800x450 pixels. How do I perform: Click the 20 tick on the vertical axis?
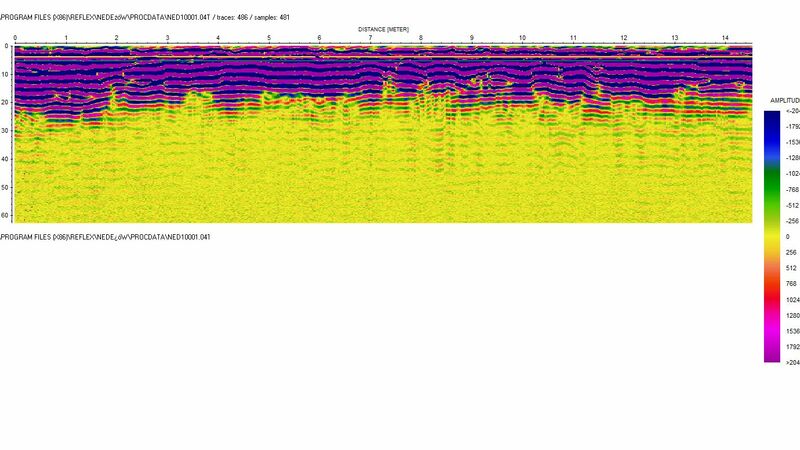pyautogui.click(x=5, y=102)
